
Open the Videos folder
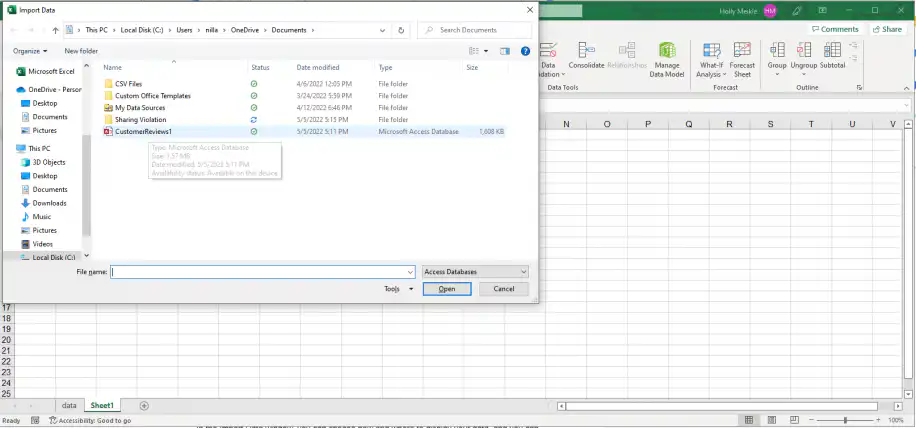[37, 244]
